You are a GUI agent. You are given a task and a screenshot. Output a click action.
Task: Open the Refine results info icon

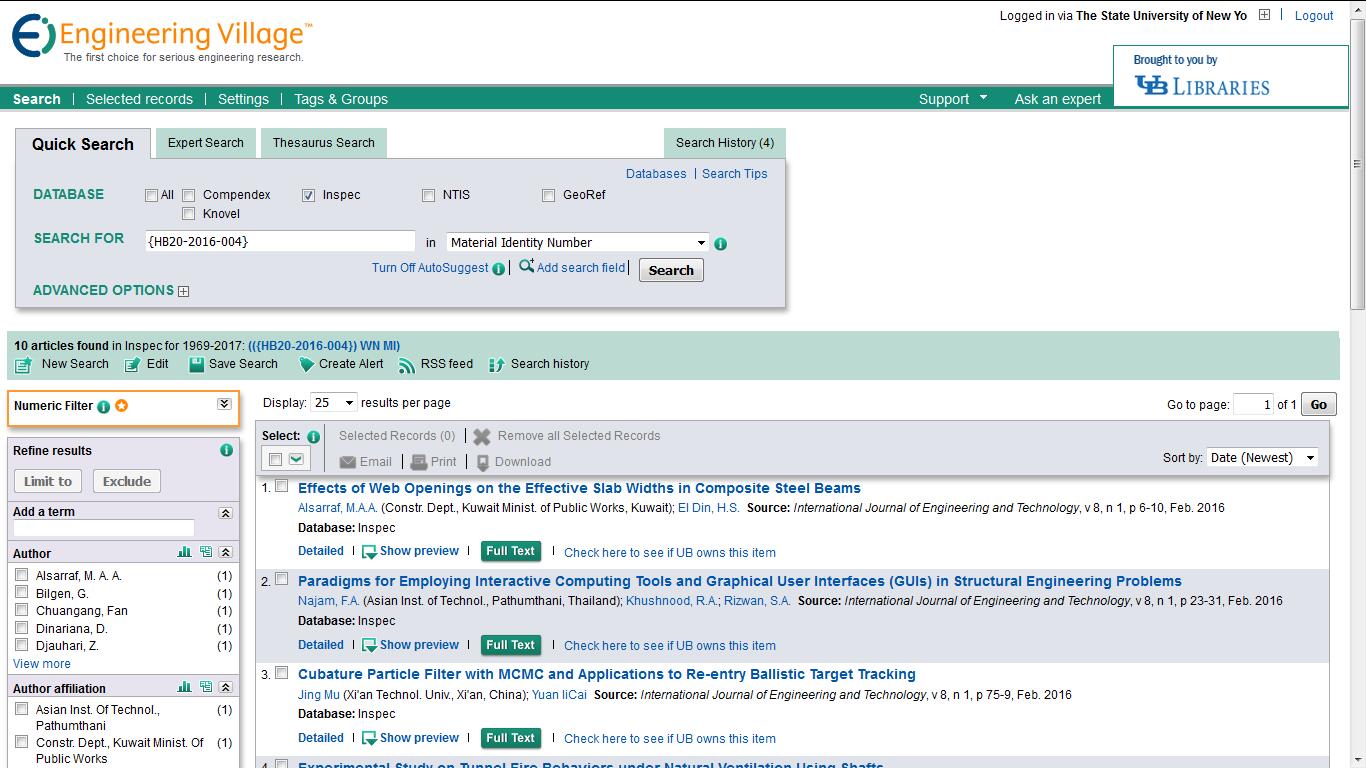pyautogui.click(x=226, y=450)
